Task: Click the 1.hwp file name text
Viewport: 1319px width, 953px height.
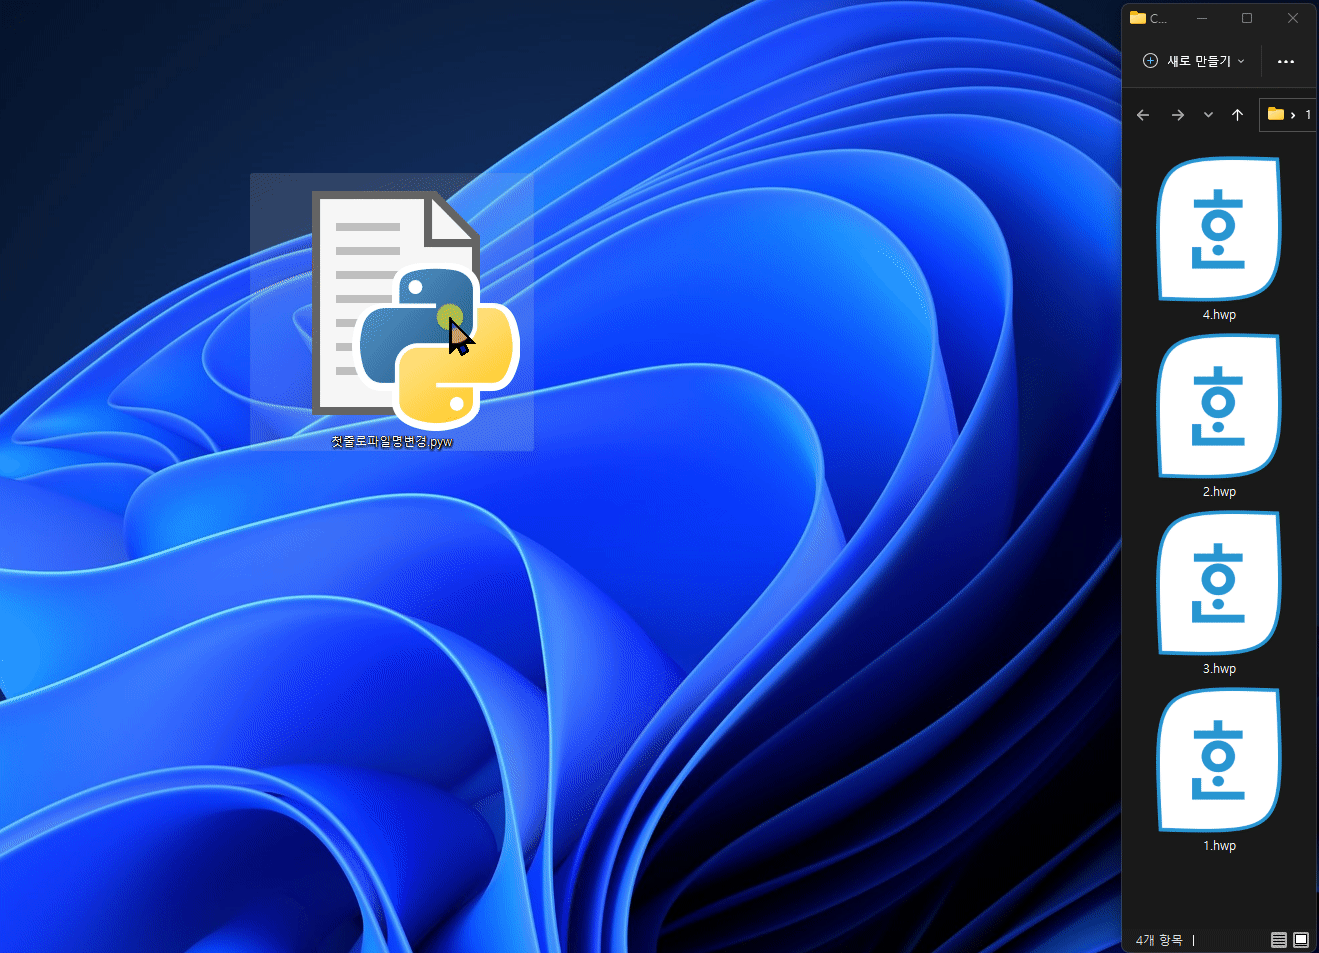Action: tap(1219, 846)
